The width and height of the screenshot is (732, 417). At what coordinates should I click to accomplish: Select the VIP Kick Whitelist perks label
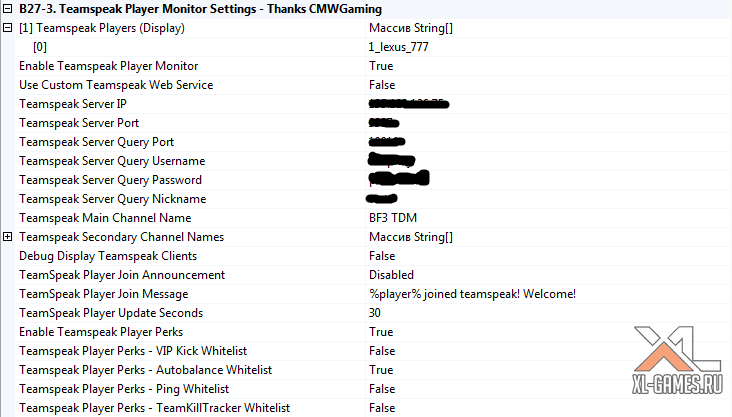[133, 351]
